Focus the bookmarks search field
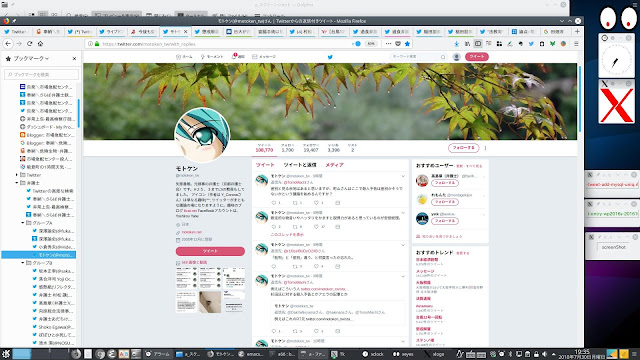 (41, 74)
